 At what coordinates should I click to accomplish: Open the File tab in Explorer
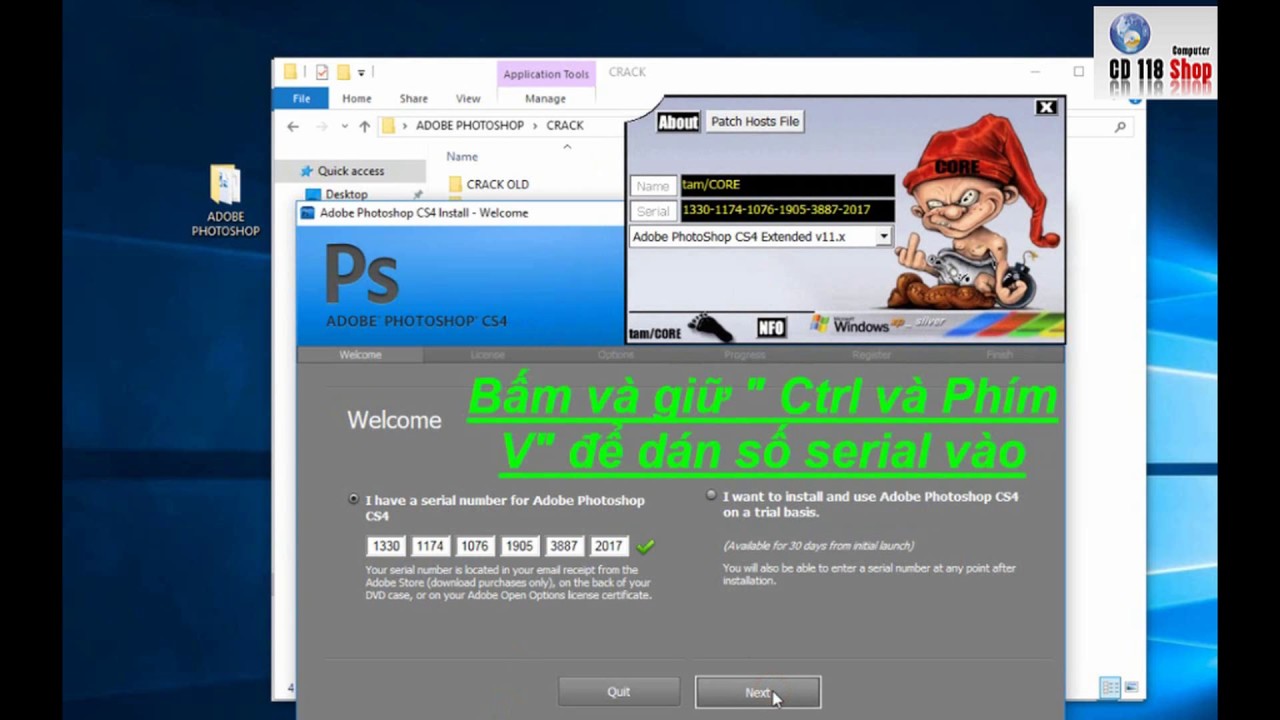pos(301,98)
